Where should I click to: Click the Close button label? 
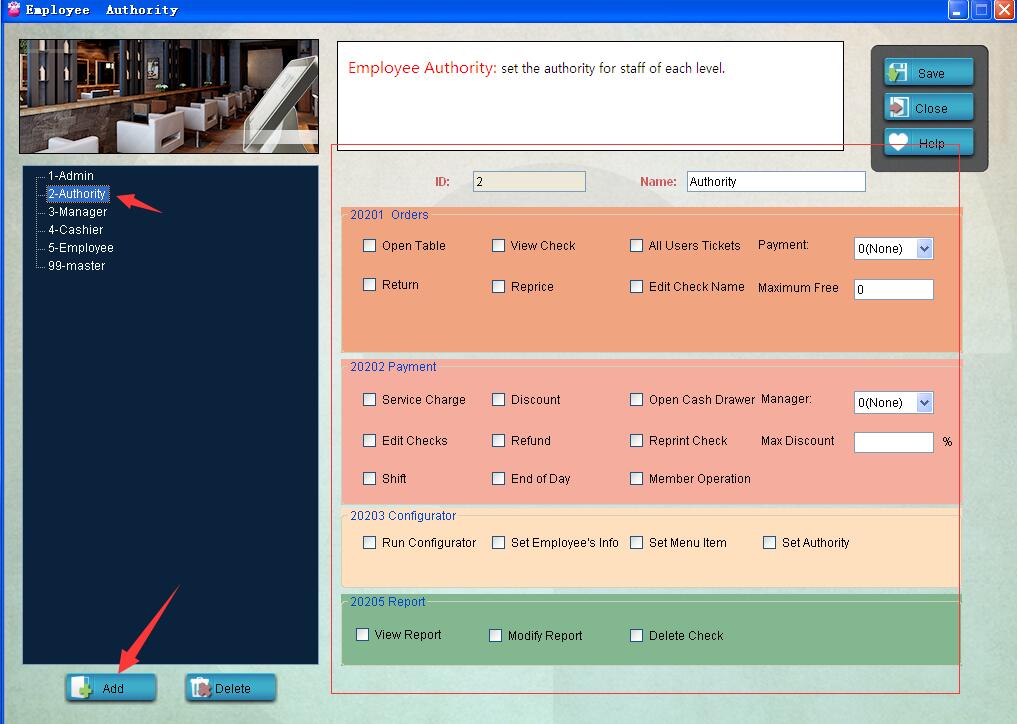[931, 108]
